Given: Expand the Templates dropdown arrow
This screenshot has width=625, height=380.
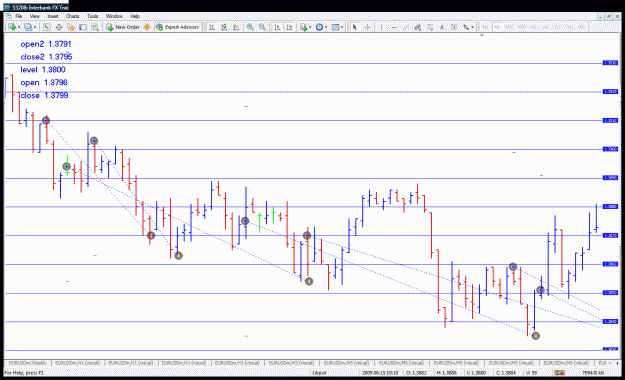Looking at the screenshot, I should (x=342, y=27).
